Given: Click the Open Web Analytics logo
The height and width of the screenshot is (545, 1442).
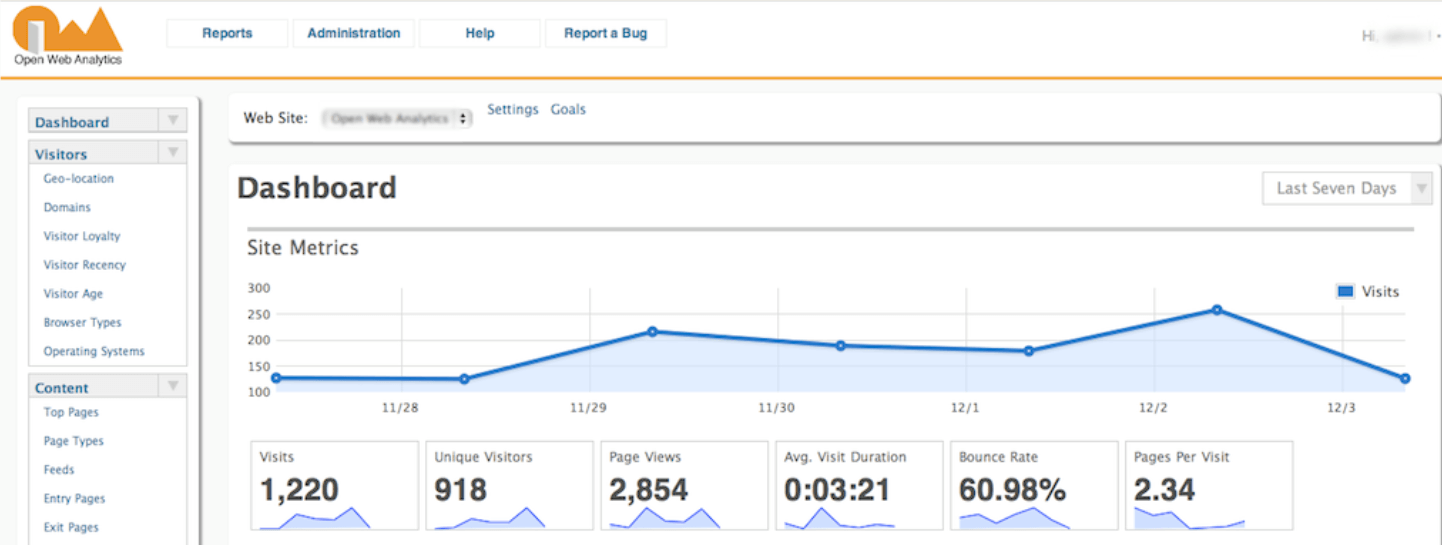Looking at the screenshot, I should click(67, 36).
